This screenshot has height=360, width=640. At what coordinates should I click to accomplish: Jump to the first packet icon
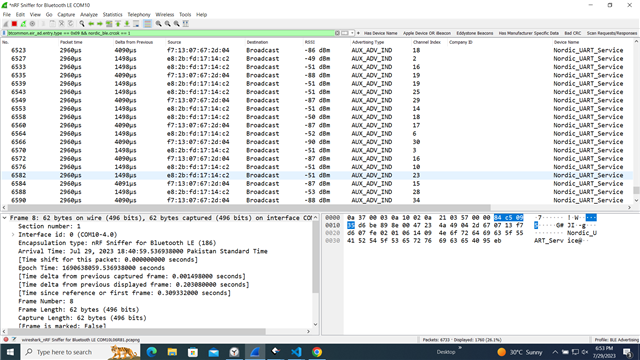point(118,24)
